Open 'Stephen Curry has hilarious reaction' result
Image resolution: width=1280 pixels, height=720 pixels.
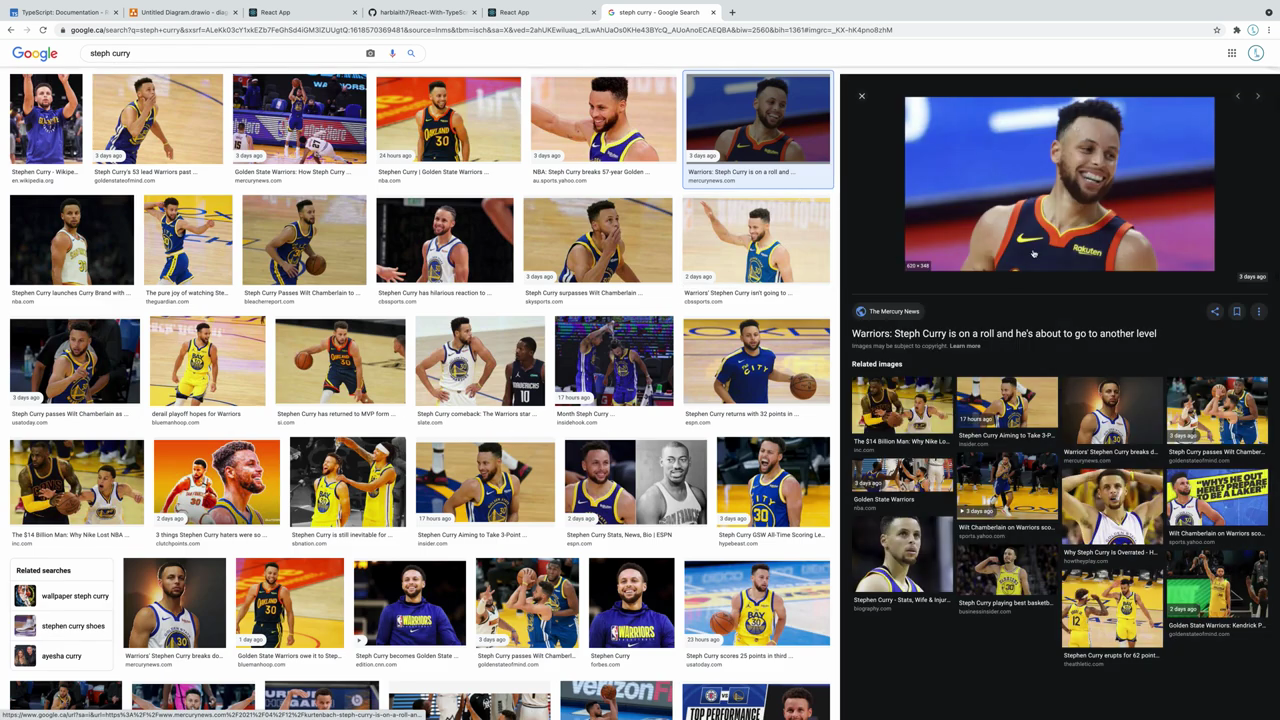coord(444,240)
